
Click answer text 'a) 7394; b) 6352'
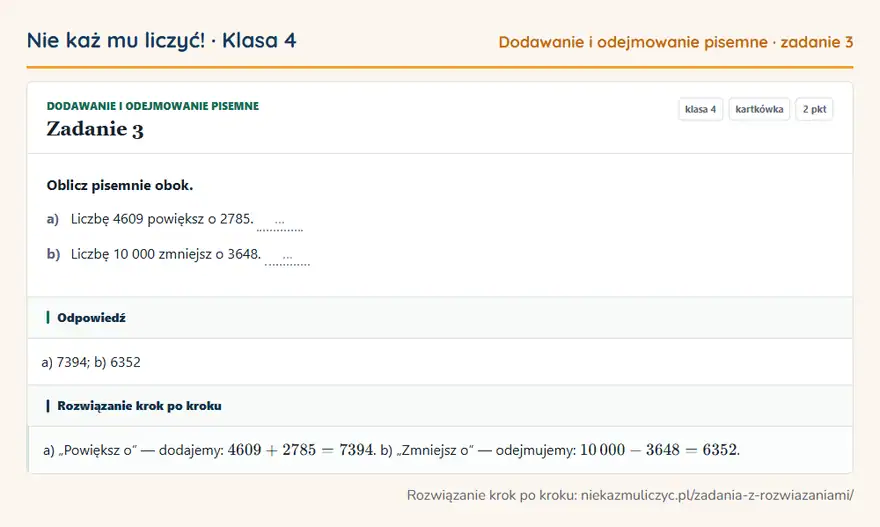(91, 362)
